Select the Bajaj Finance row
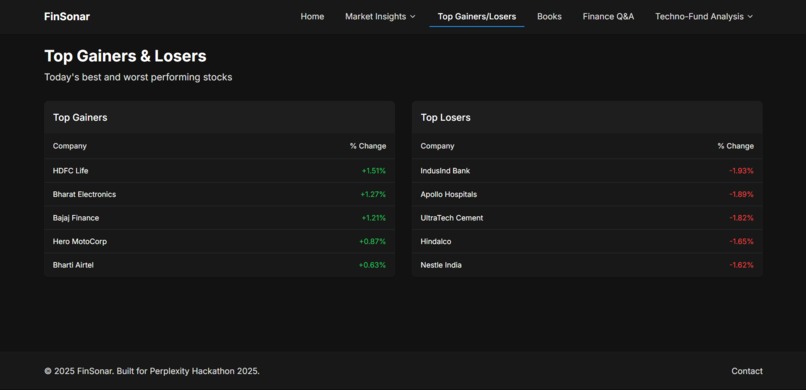806x390 pixels. 219,218
